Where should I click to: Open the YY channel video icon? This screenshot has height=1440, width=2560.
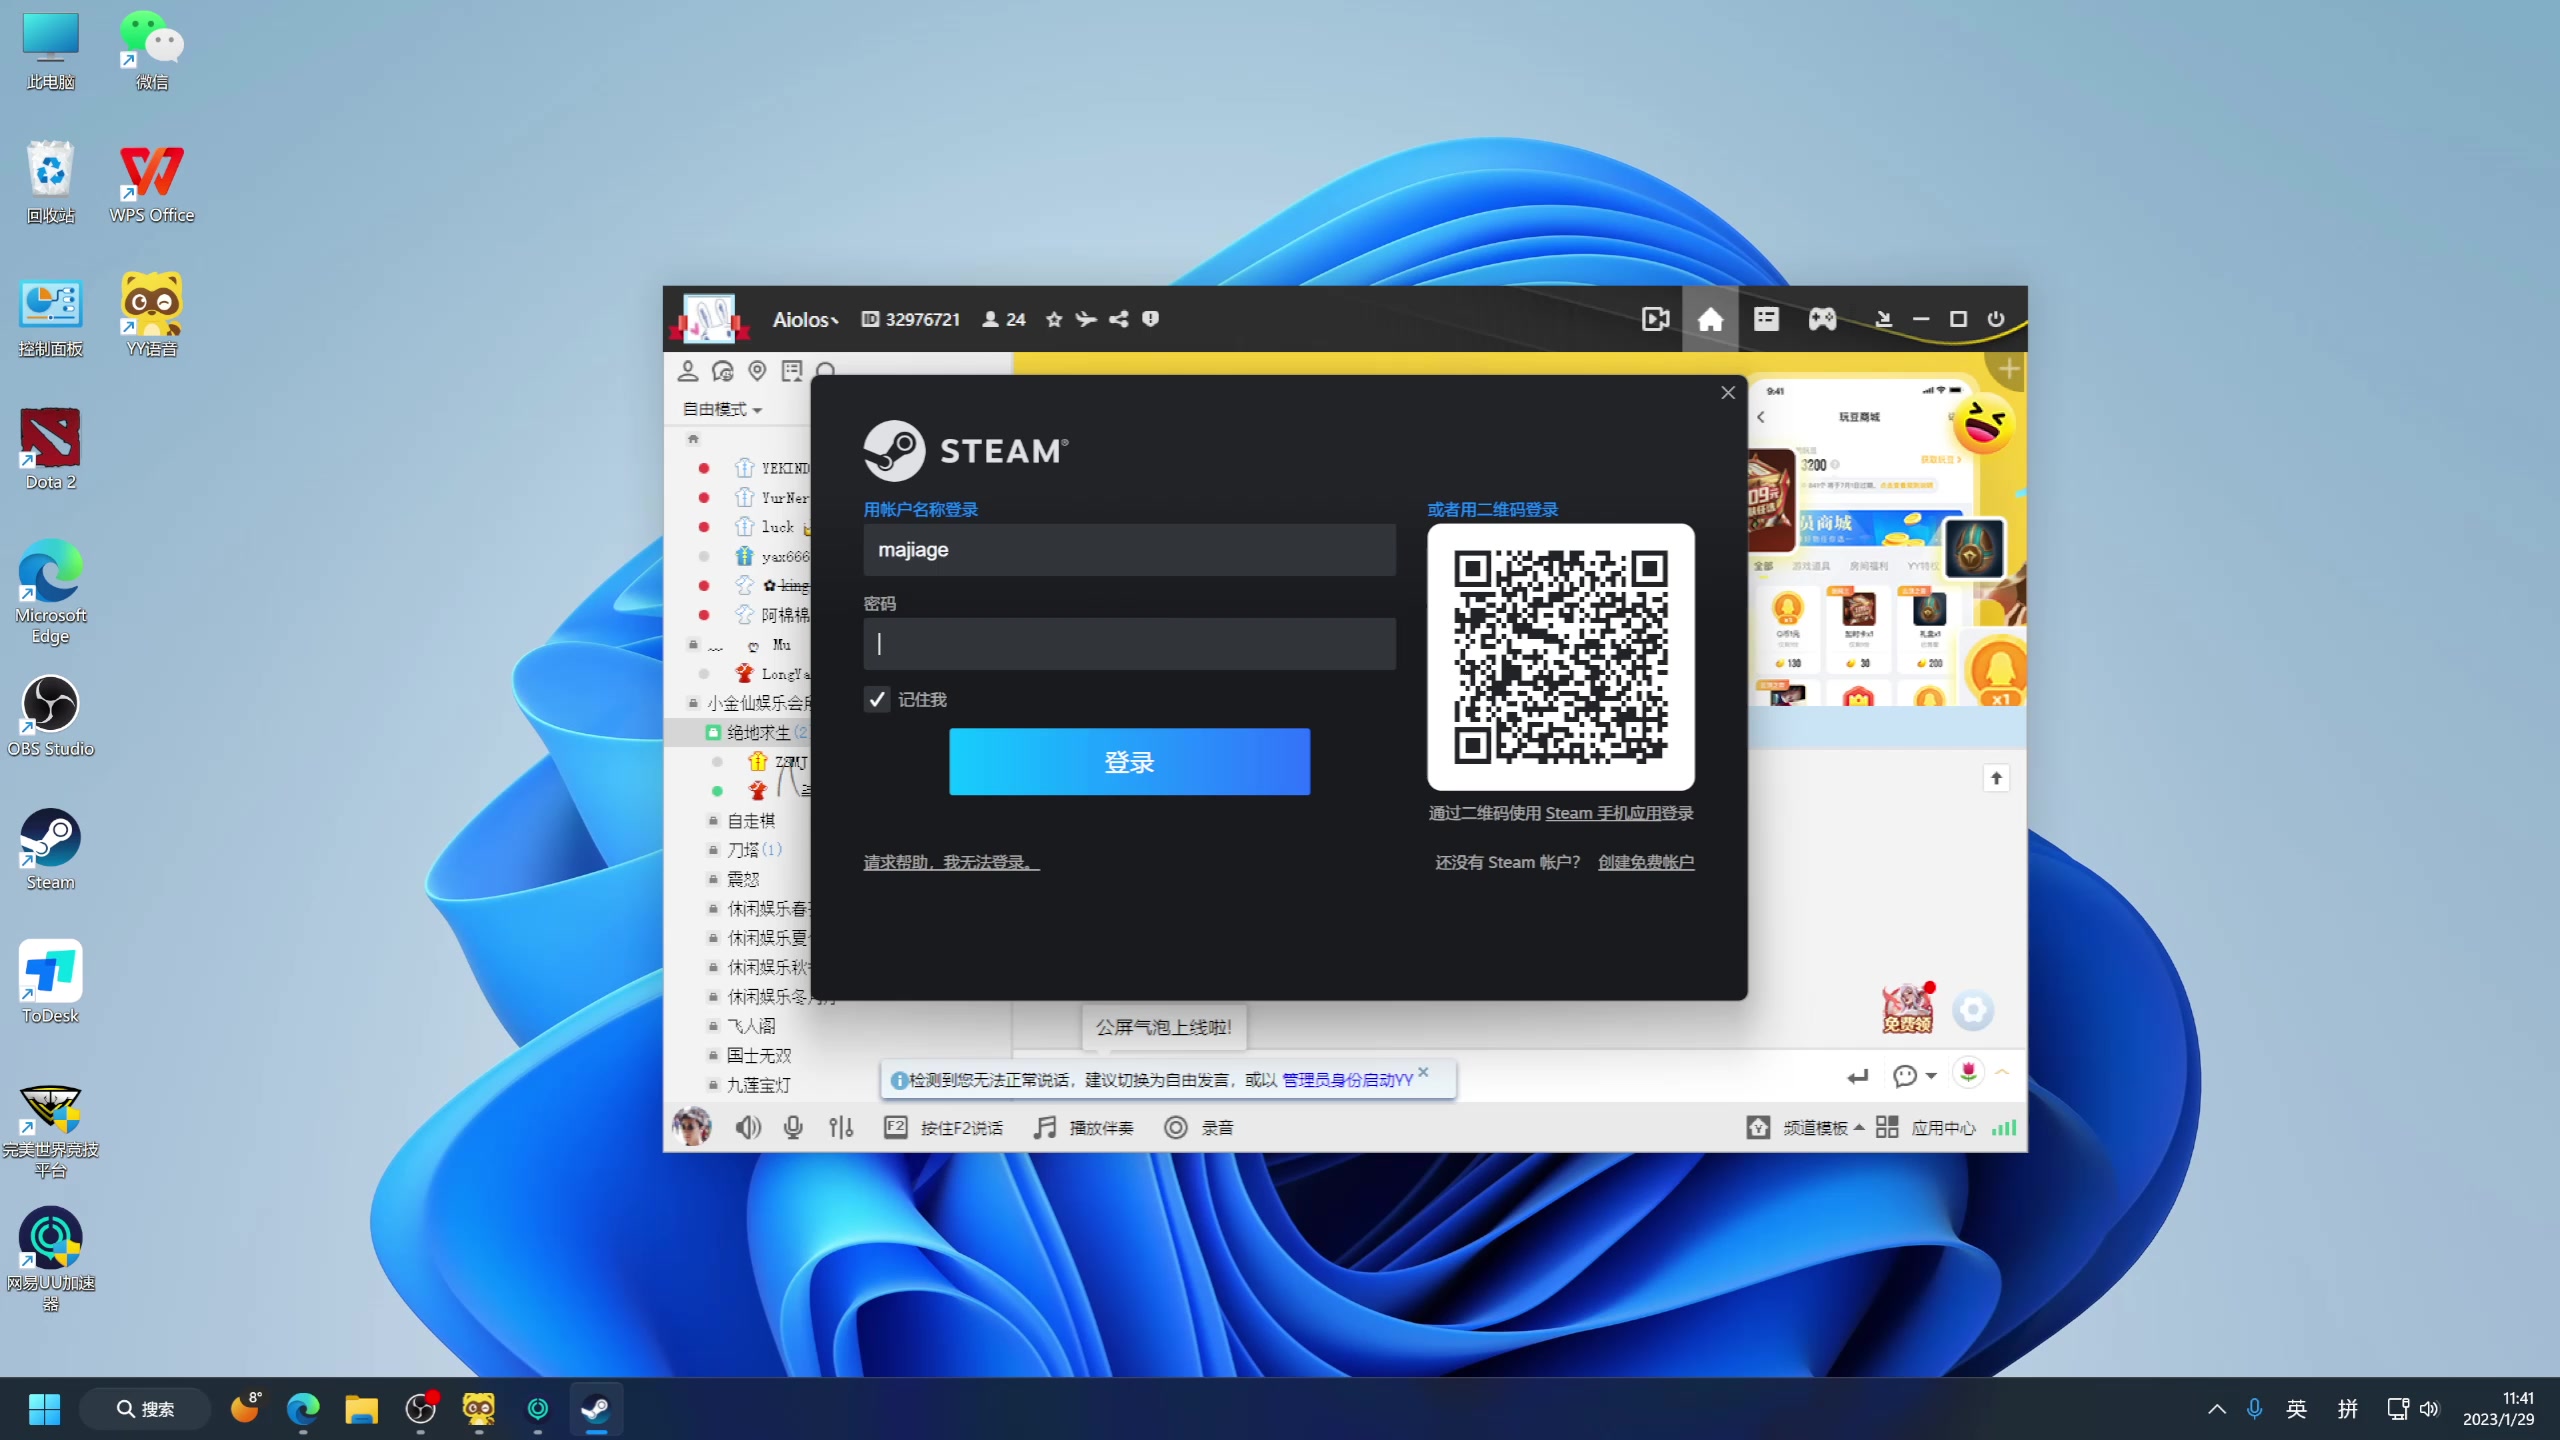point(1655,319)
